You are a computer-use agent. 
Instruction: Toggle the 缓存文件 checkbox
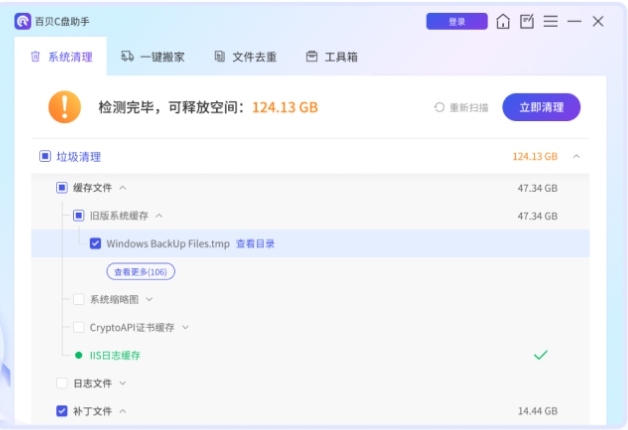click(62, 187)
